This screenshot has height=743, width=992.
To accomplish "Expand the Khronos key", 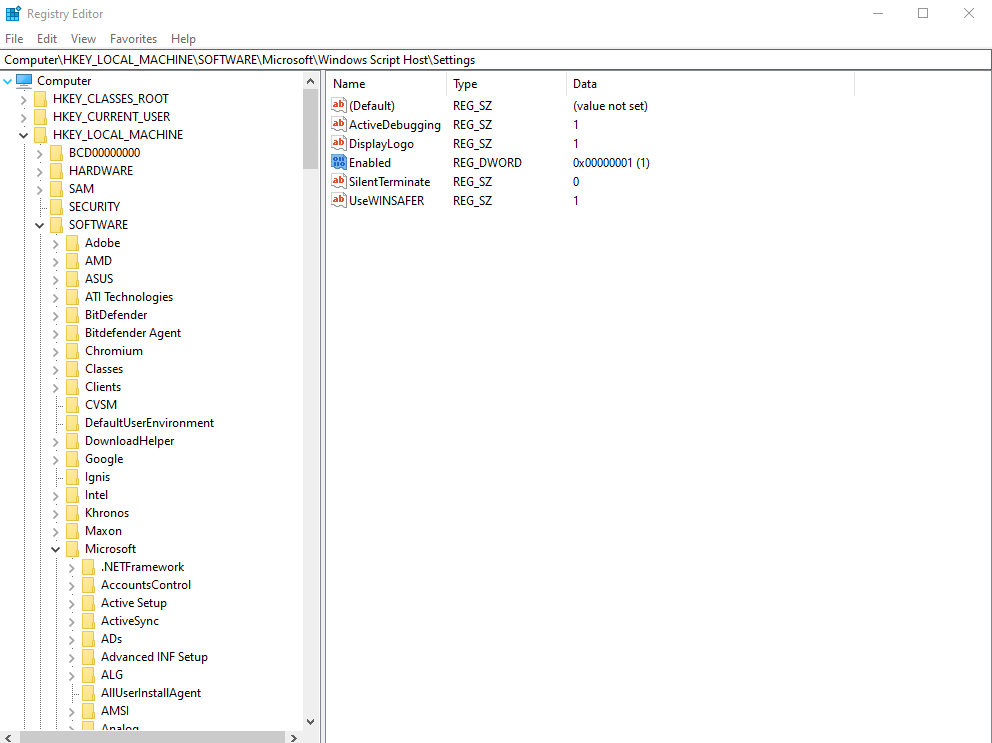I will pyautogui.click(x=56, y=514).
